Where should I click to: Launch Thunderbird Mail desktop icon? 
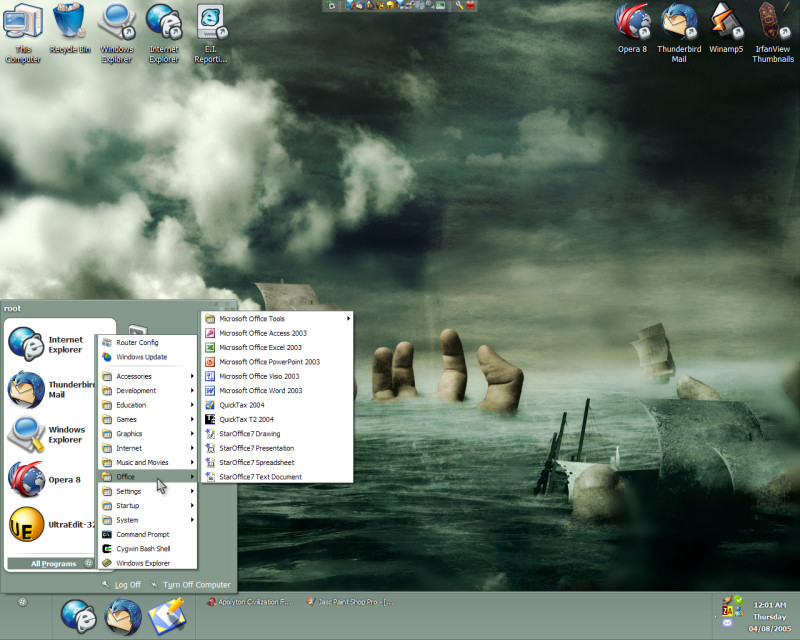(x=679, y=22)
